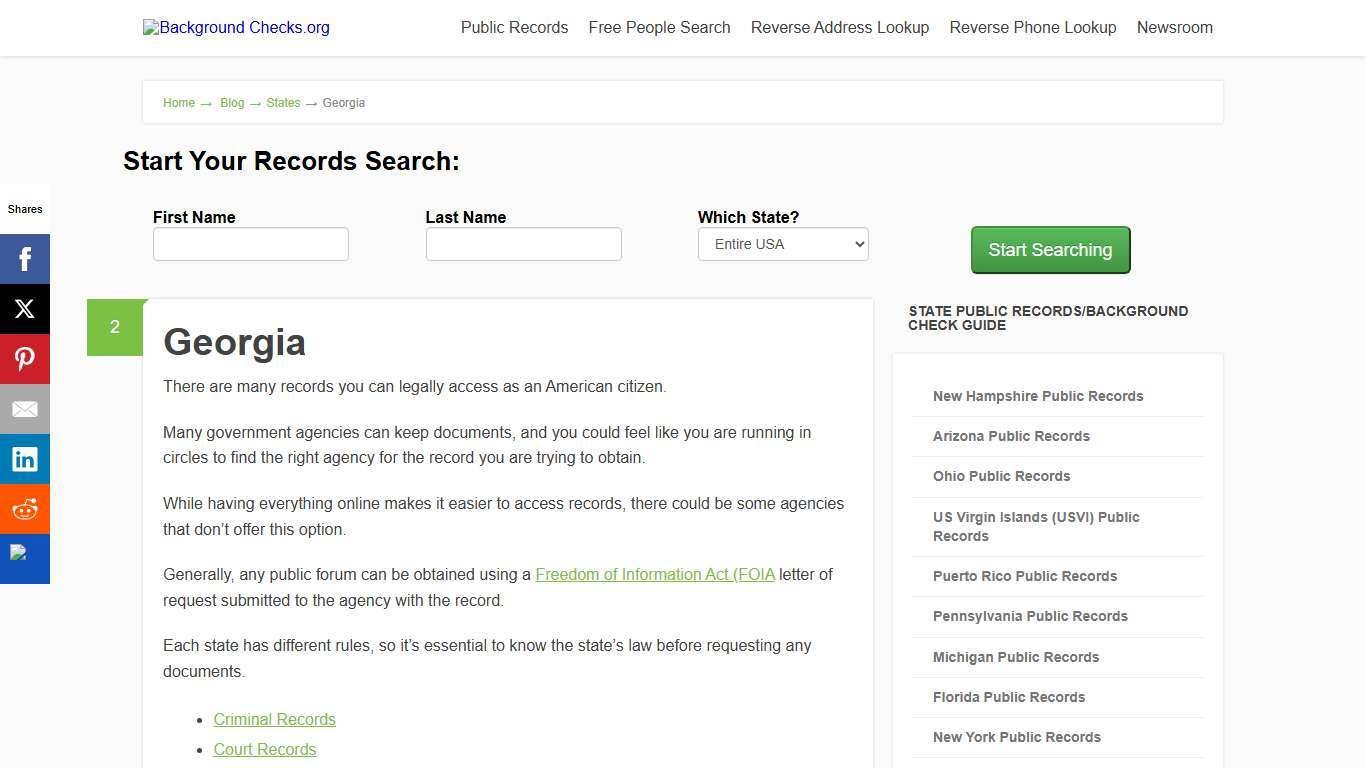Screen dimensions: 1366x768
Task: Open the Which State dropdown
Action: [x=783, y=244]
